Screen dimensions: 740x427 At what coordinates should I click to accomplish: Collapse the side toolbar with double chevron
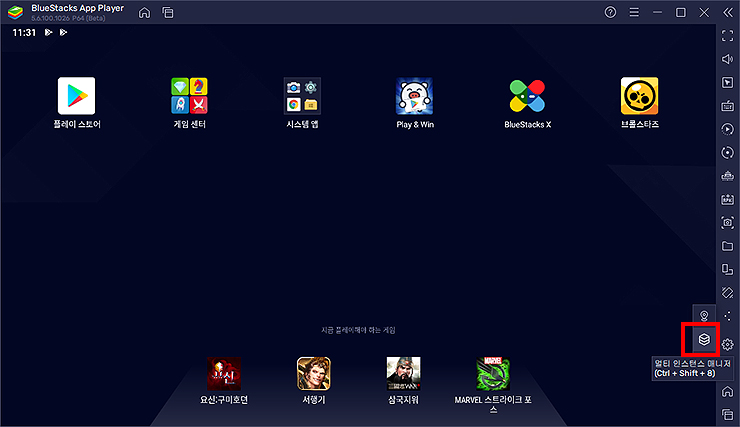[x=728, y=12]
